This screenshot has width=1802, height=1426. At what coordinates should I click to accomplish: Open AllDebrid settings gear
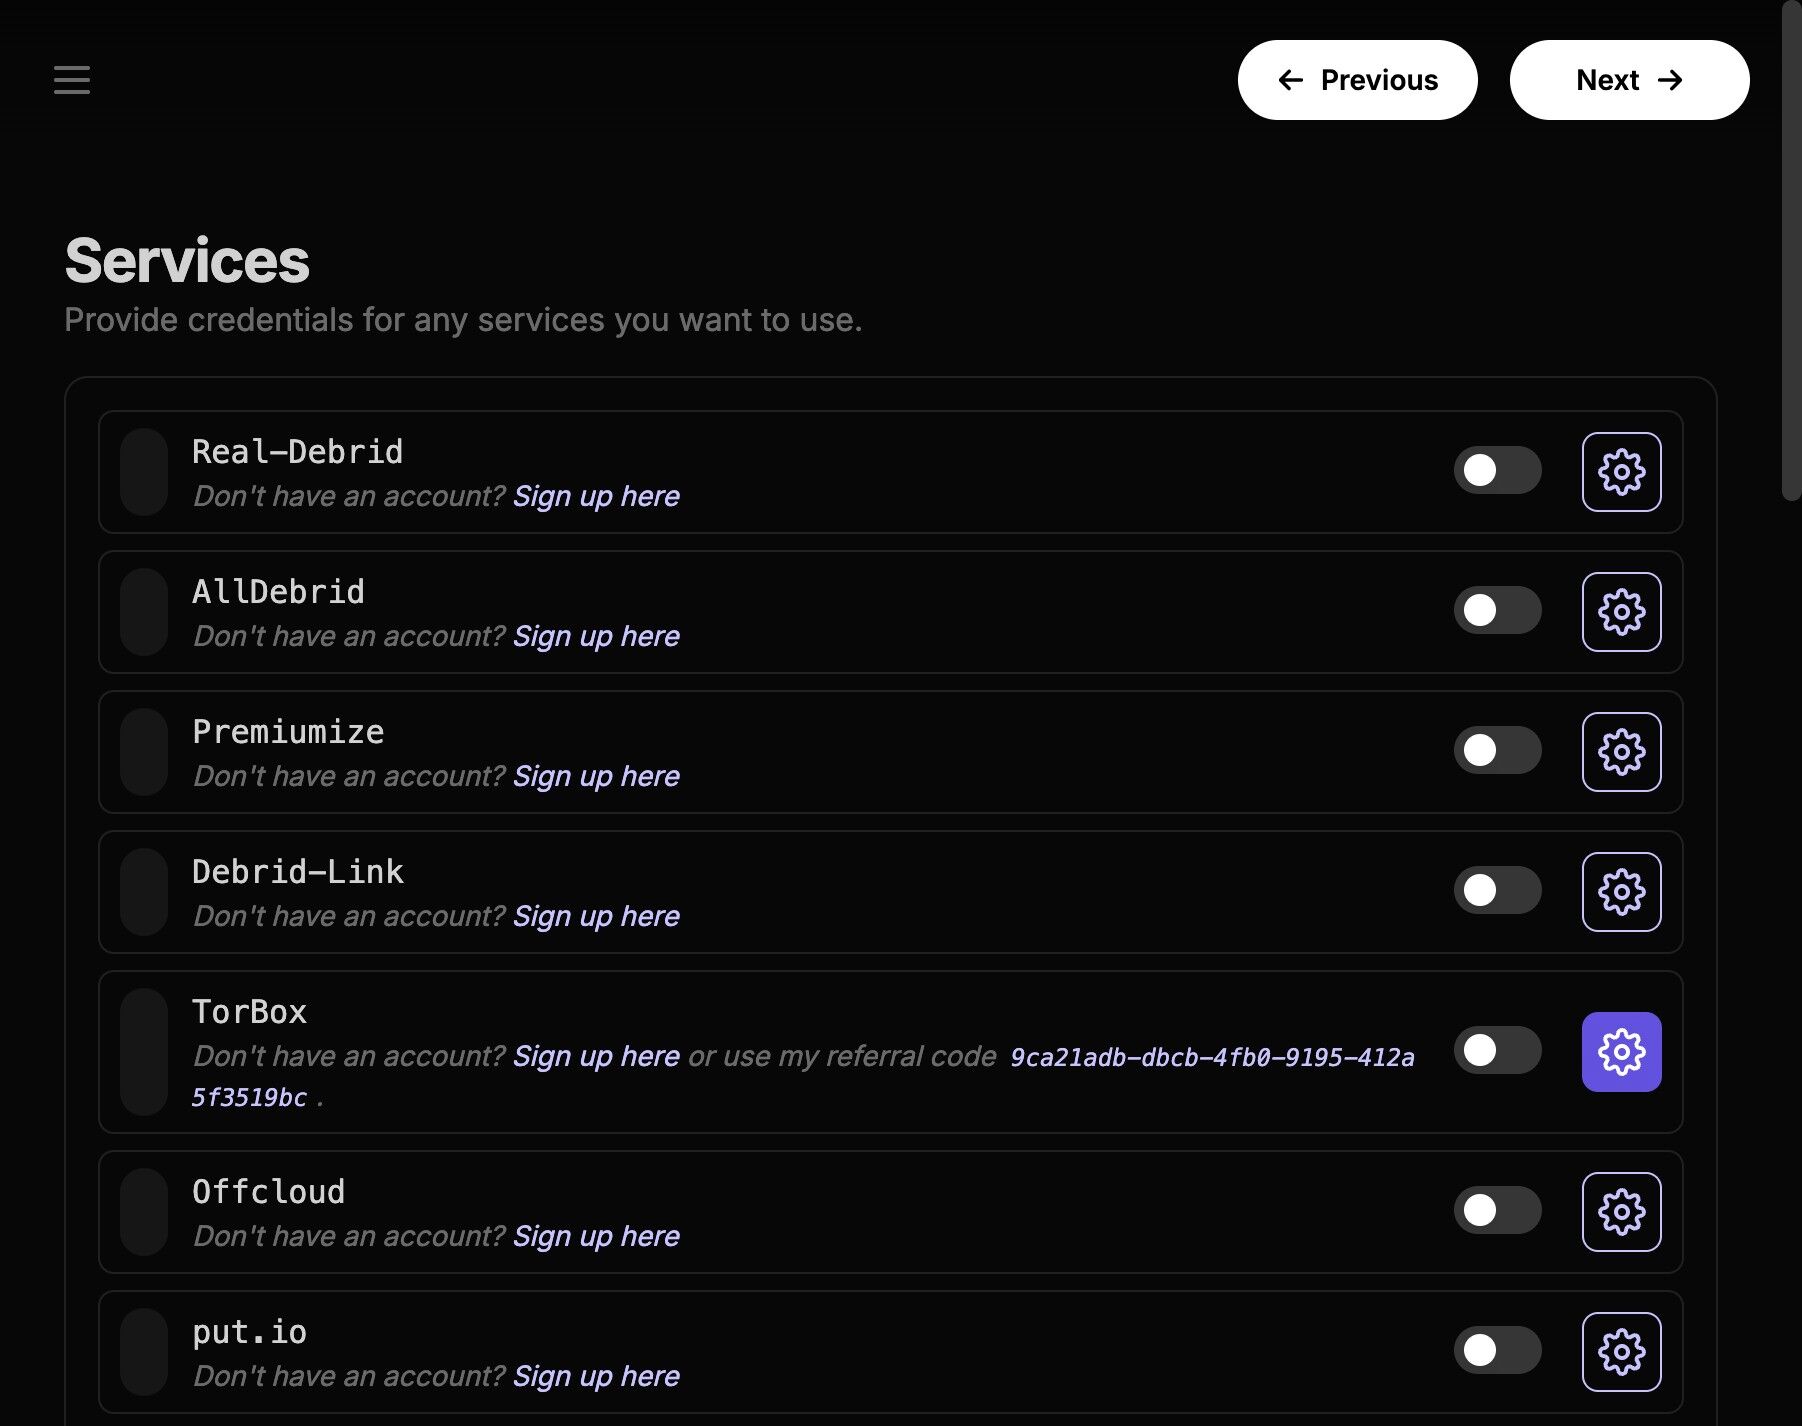pos(1621,612)
